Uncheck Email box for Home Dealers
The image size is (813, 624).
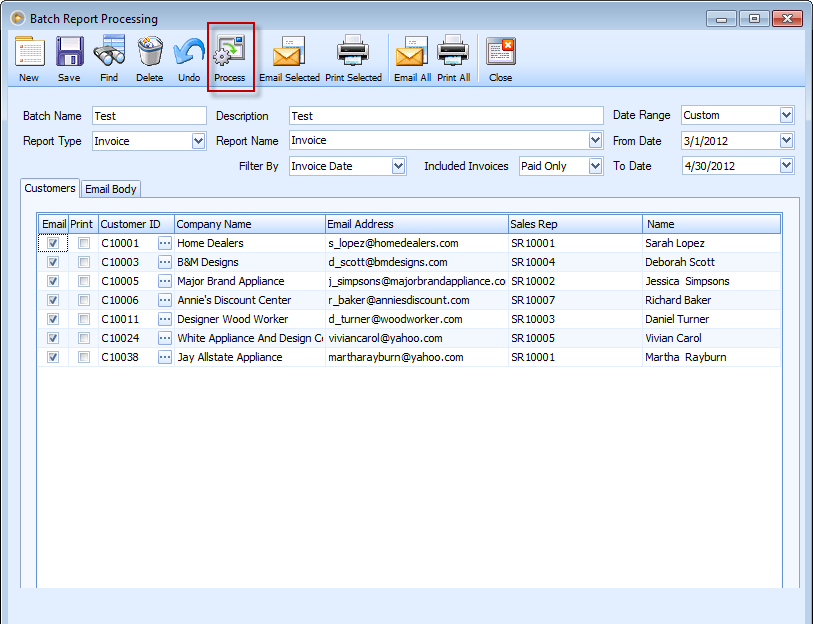pyautogui.click(x=53, y=243)
